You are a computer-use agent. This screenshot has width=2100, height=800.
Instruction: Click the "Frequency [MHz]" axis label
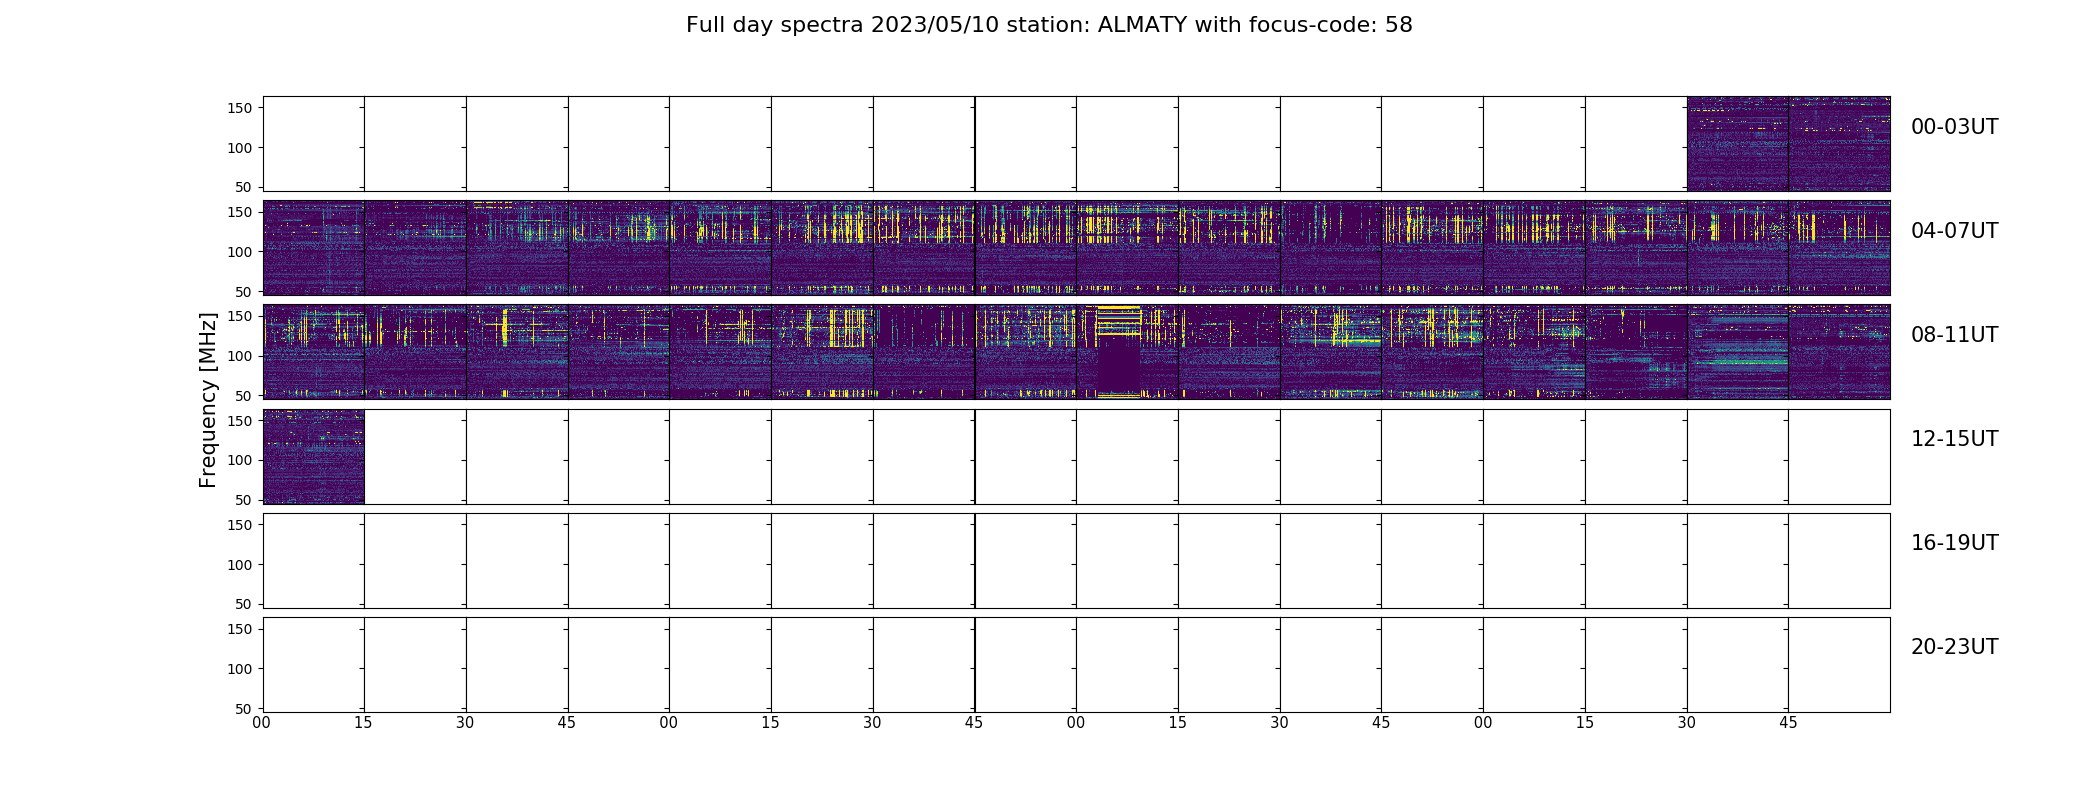pos(208,400)
